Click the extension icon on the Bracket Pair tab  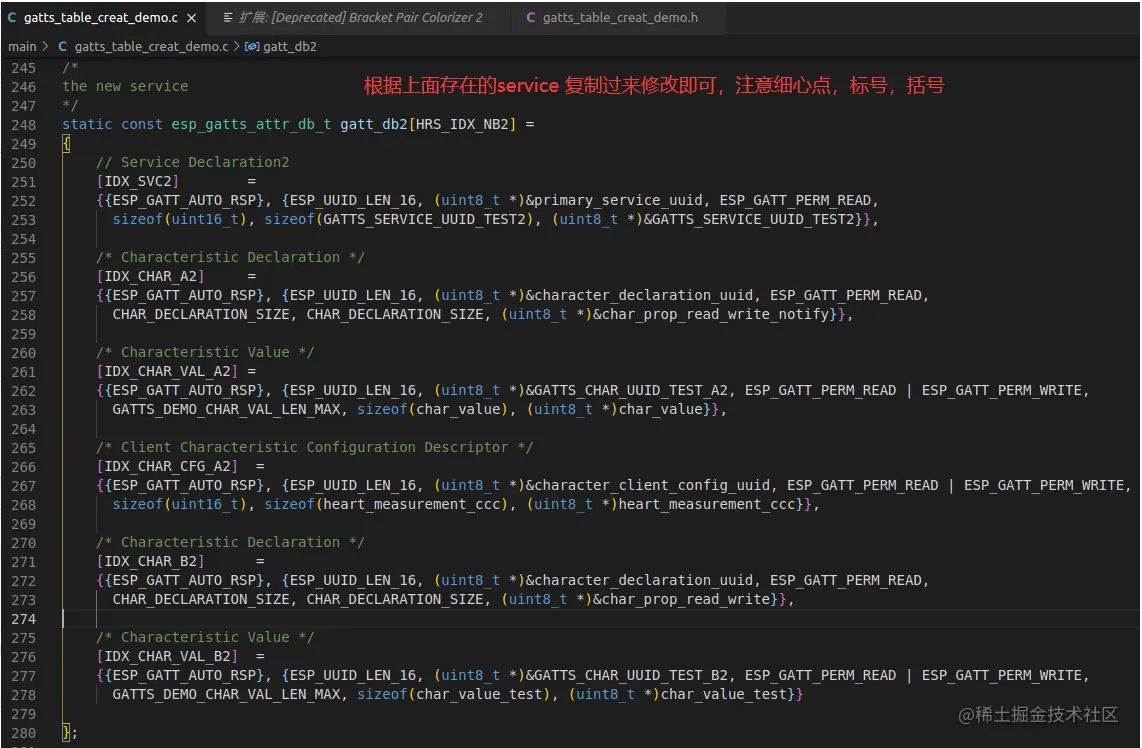point(228,17)
